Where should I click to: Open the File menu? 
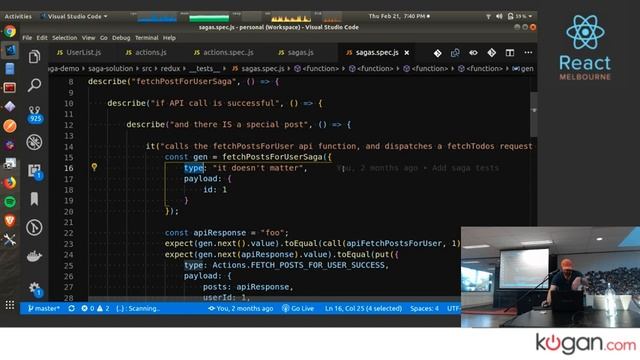(x=27, y=38)
